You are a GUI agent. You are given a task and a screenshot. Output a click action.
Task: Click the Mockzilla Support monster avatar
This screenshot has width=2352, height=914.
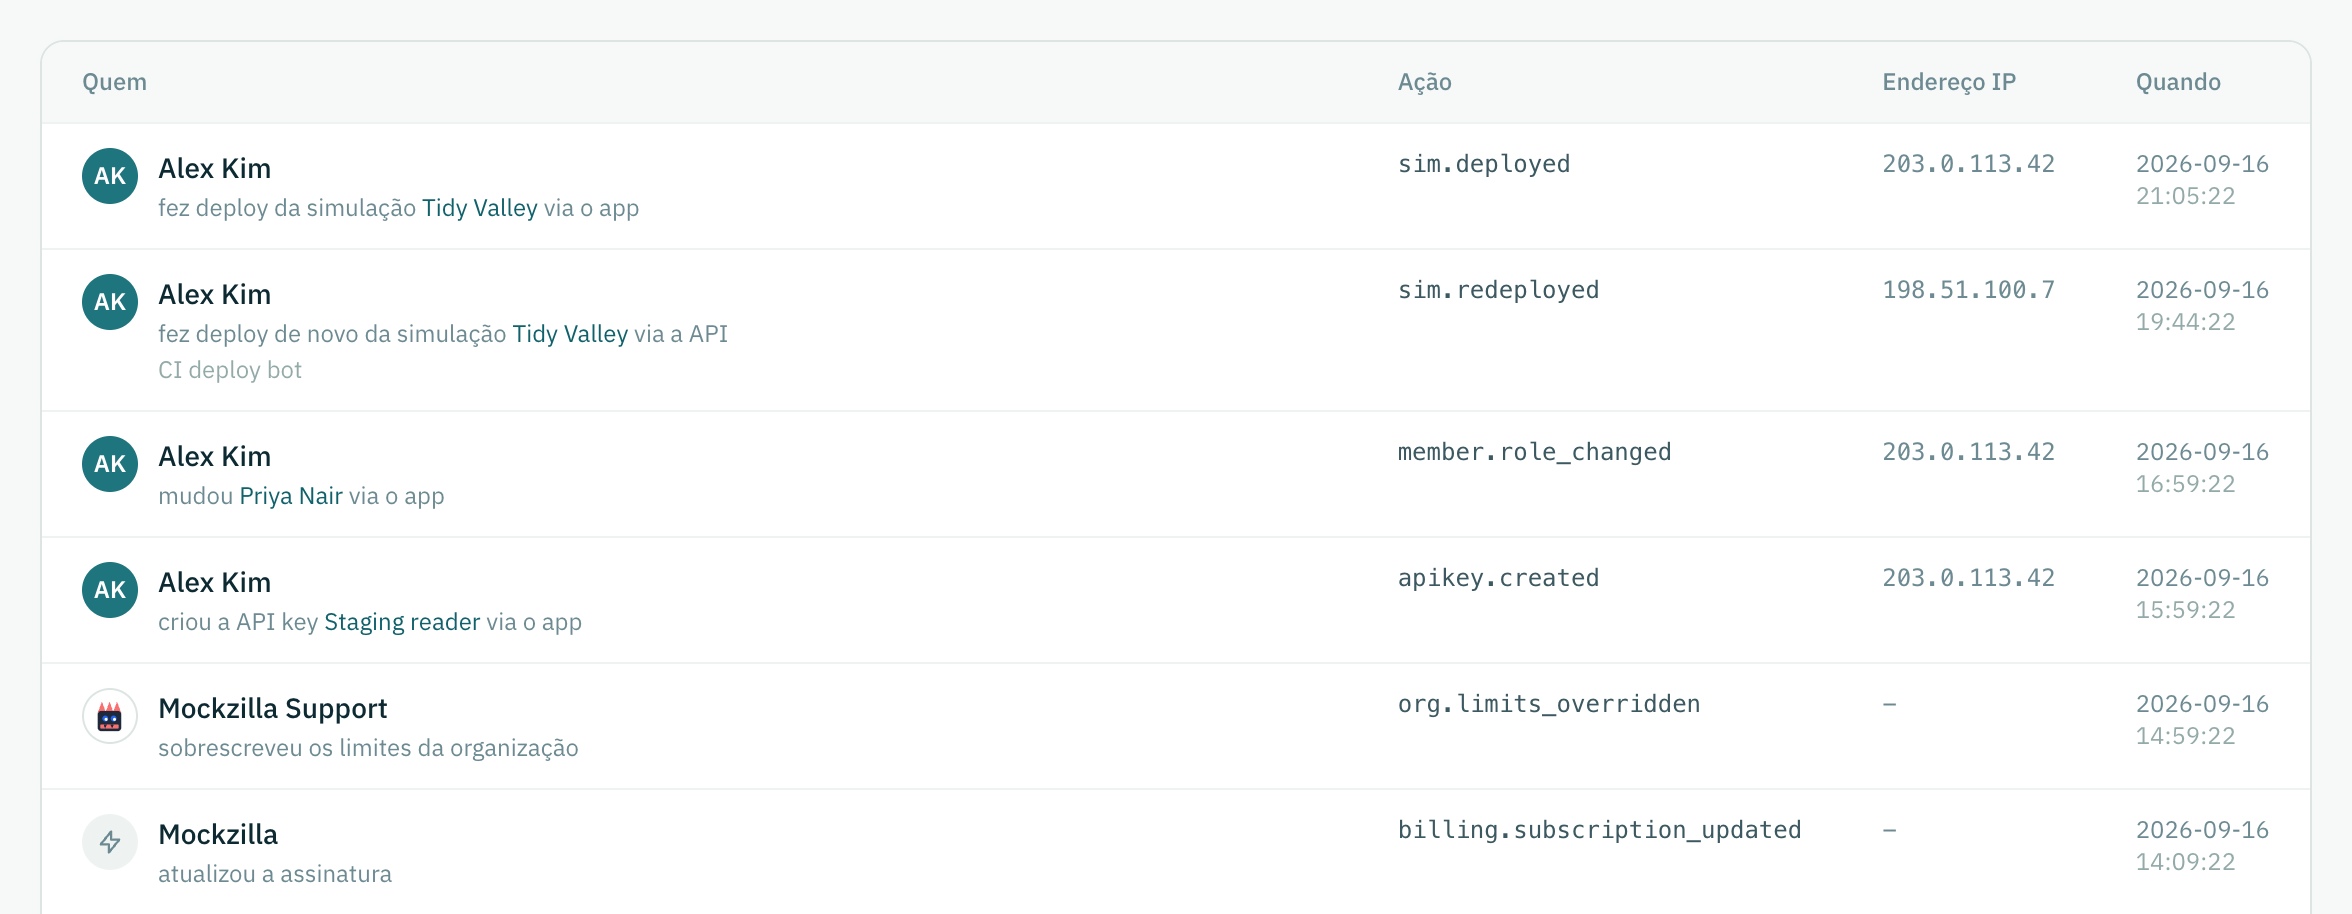(x=110, y=716)
